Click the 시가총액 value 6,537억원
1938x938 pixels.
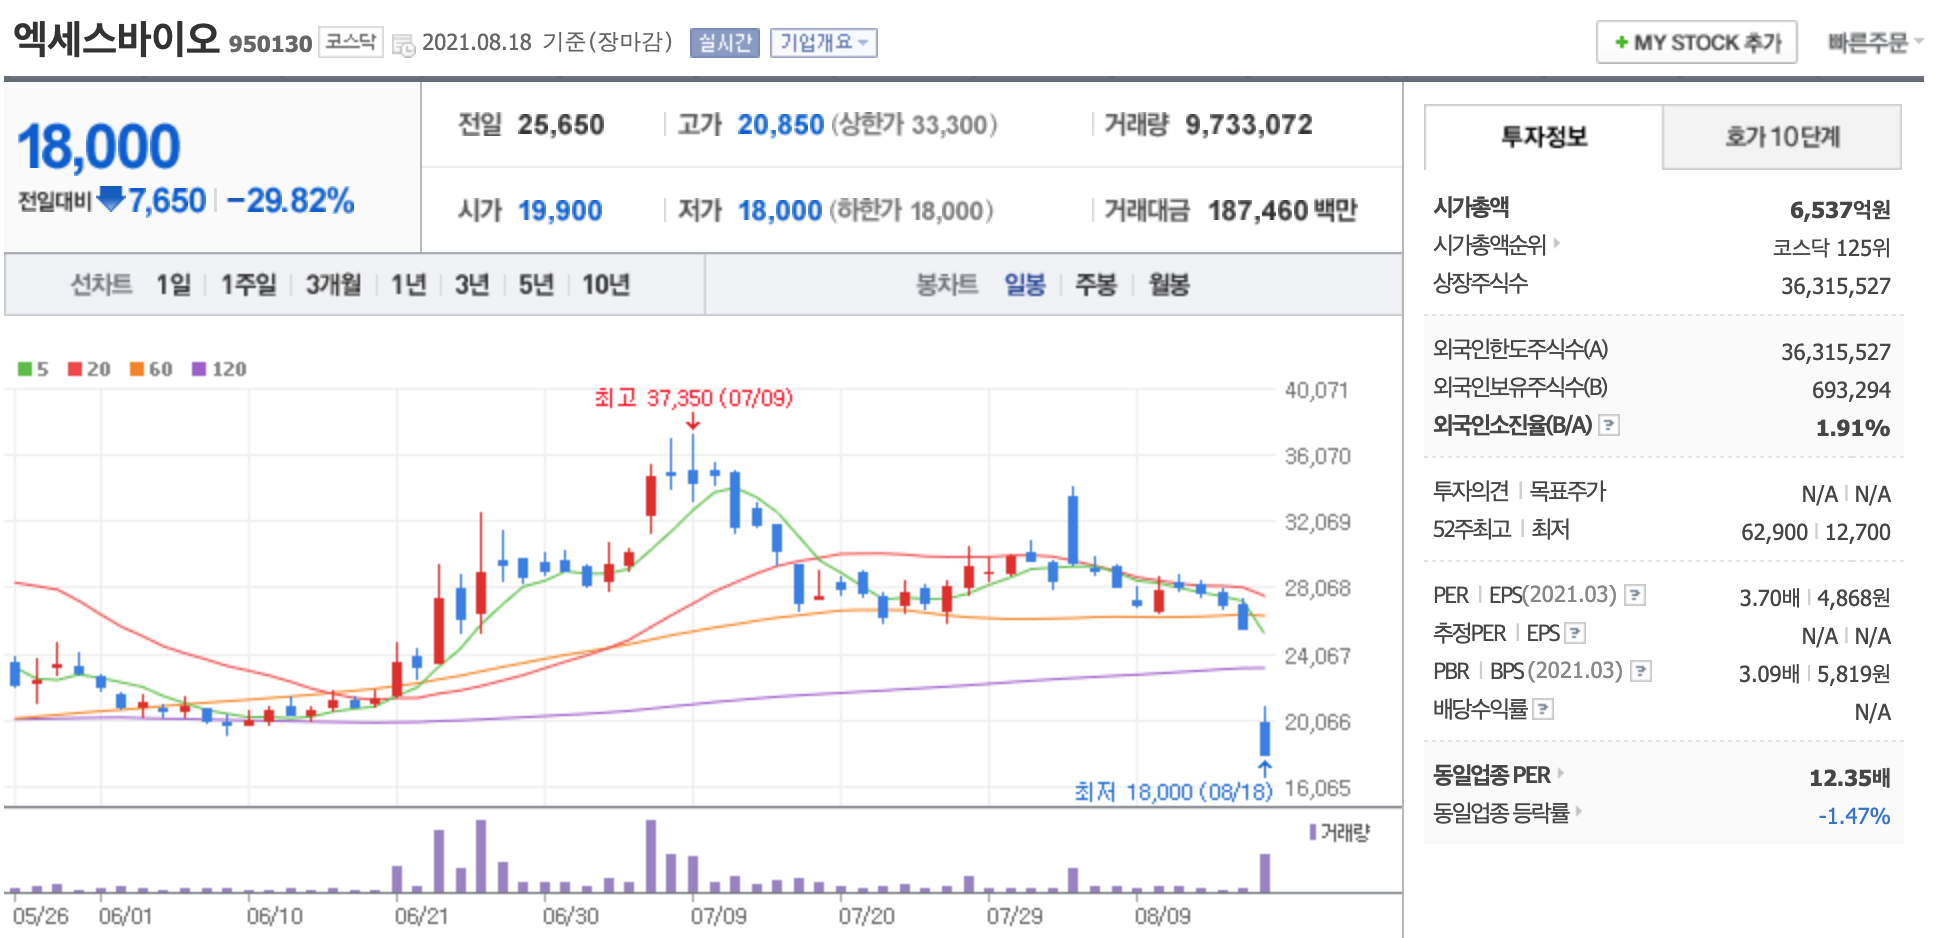(x=1840, y=210)
